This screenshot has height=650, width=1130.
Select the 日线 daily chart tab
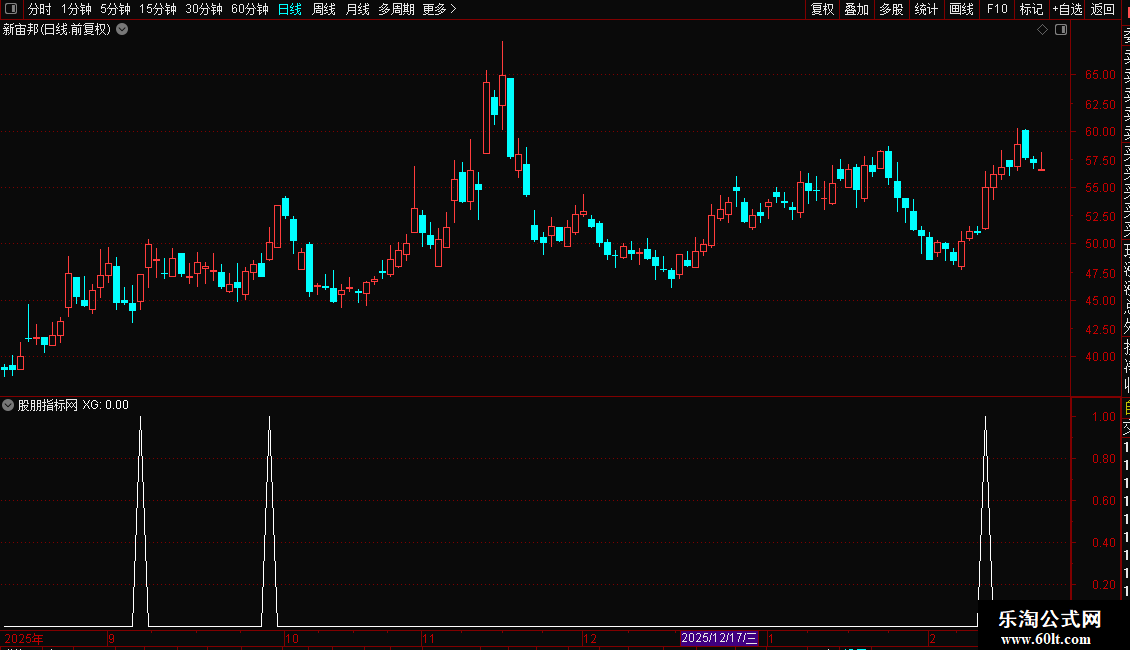[290, 9]
